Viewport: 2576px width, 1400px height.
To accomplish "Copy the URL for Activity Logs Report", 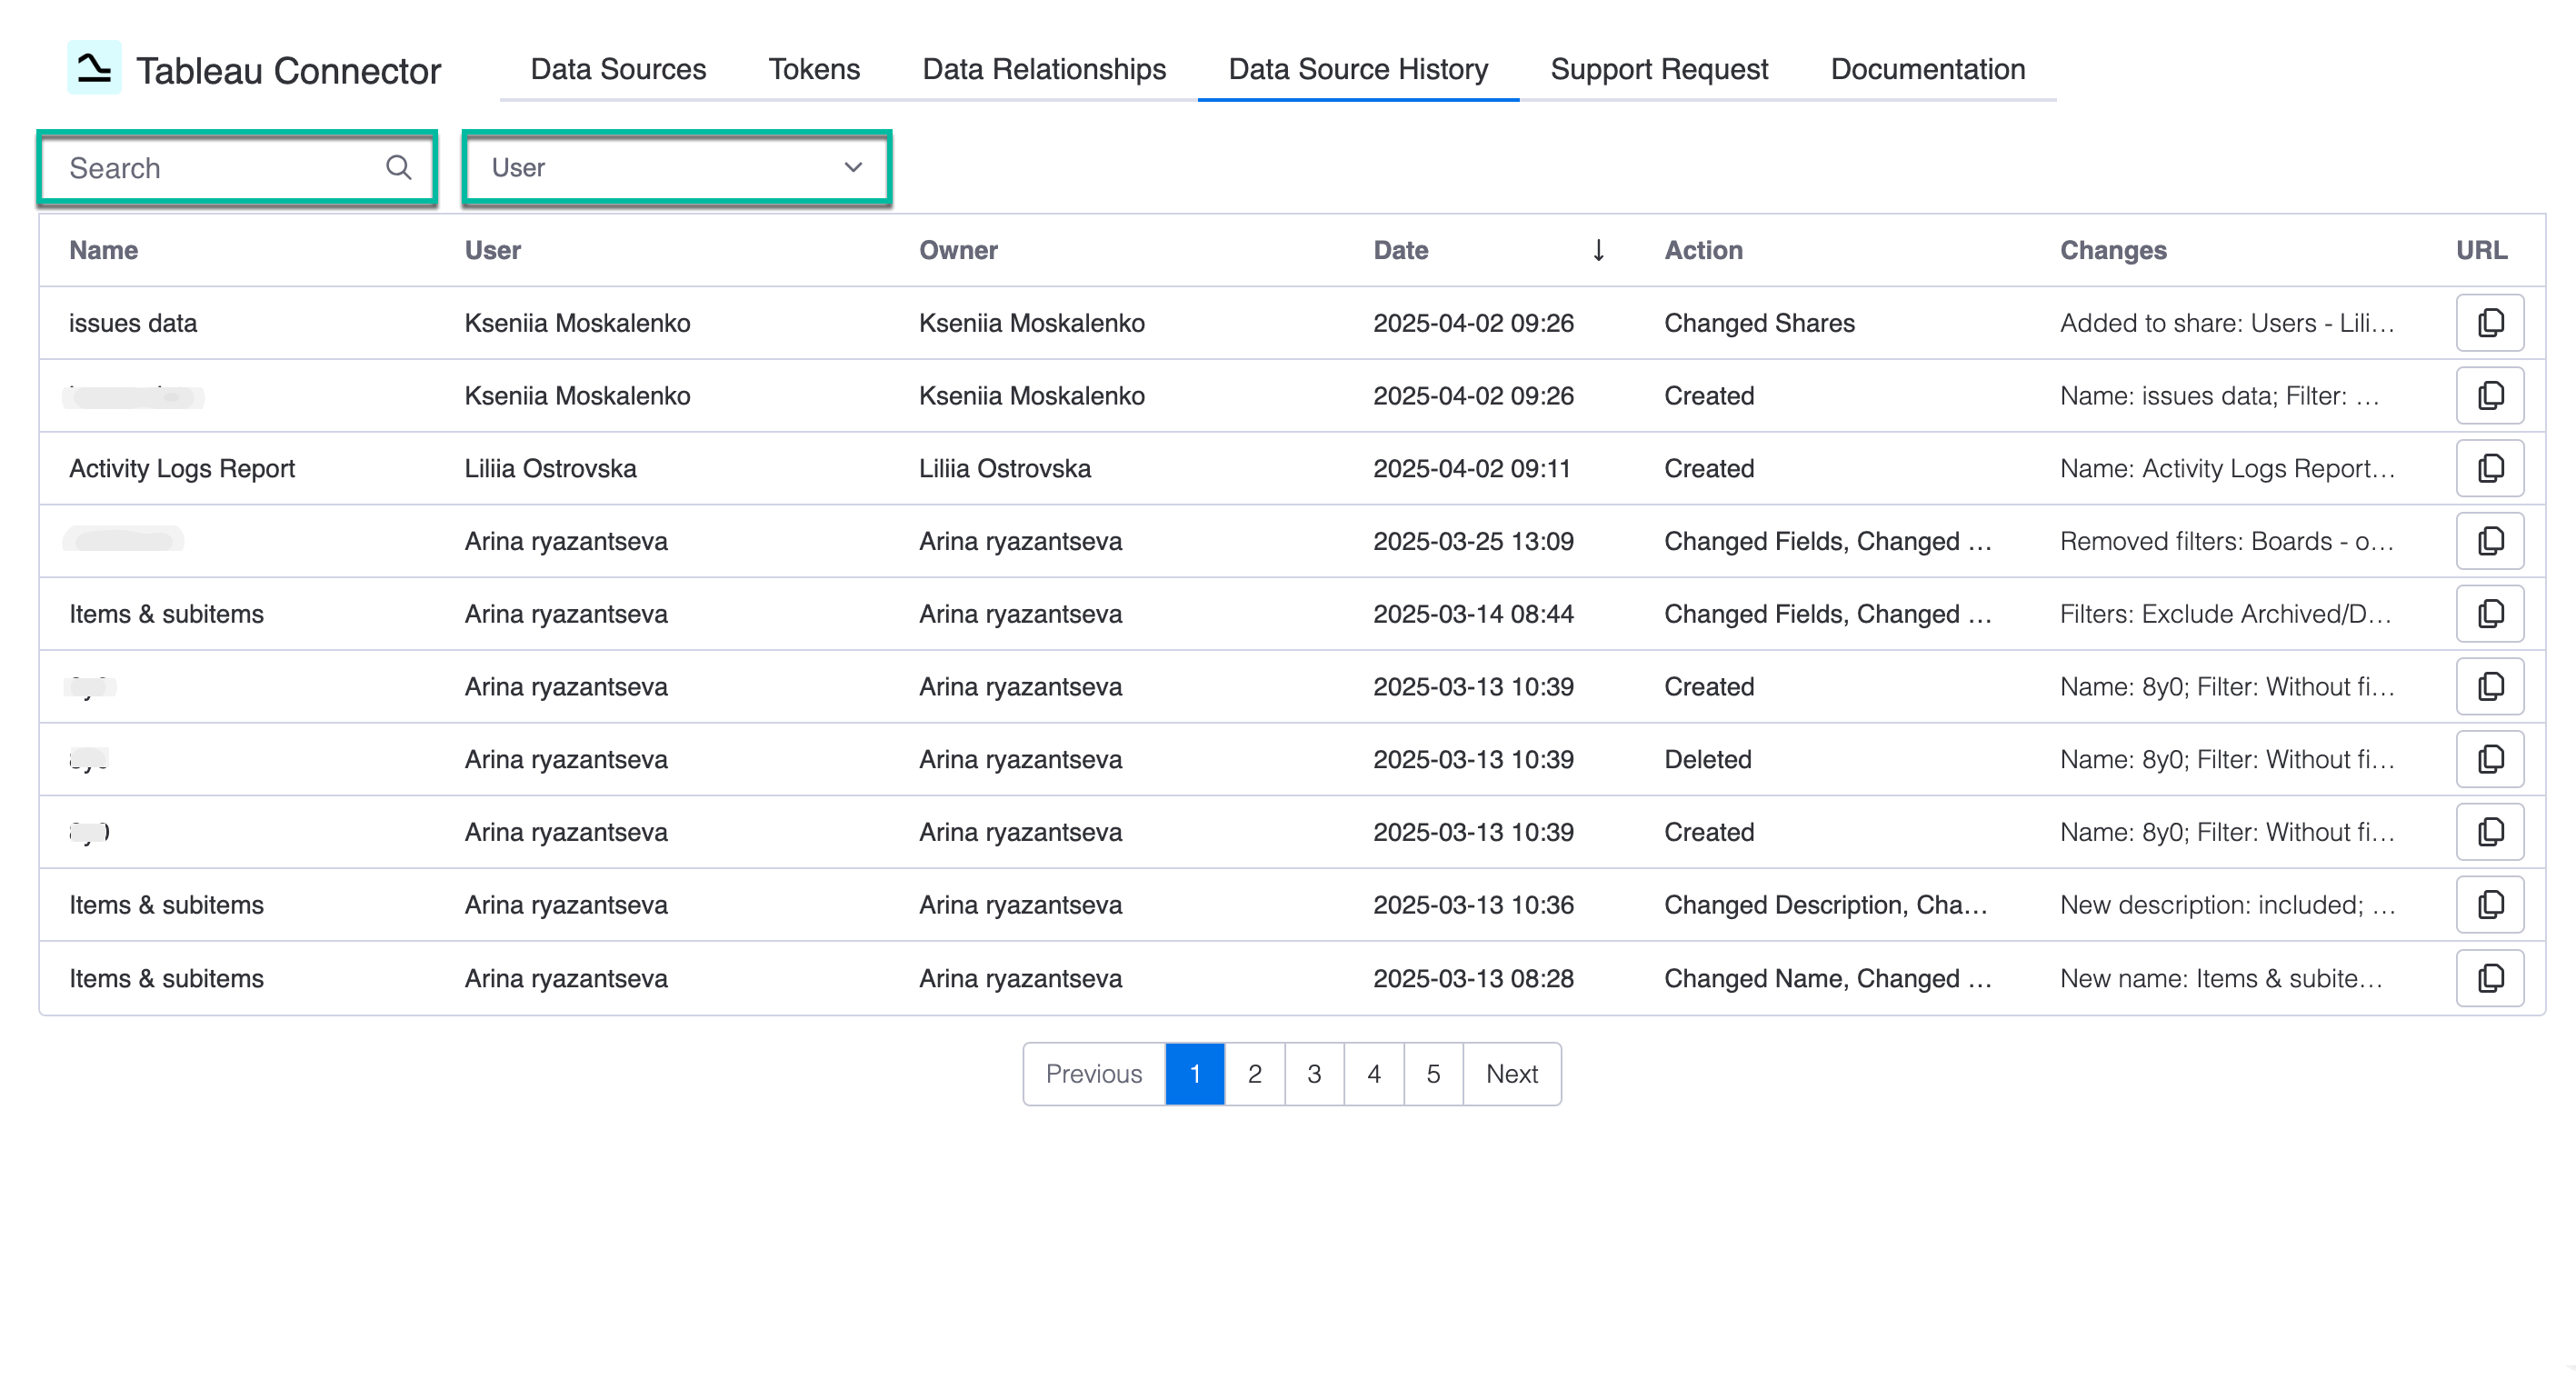I will [2490, 467].
